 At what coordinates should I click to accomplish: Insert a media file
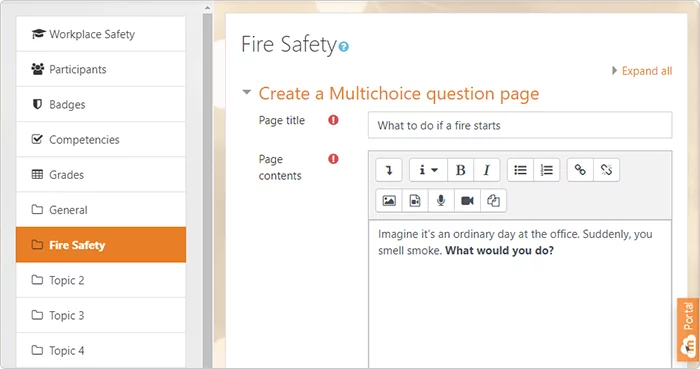415,201
